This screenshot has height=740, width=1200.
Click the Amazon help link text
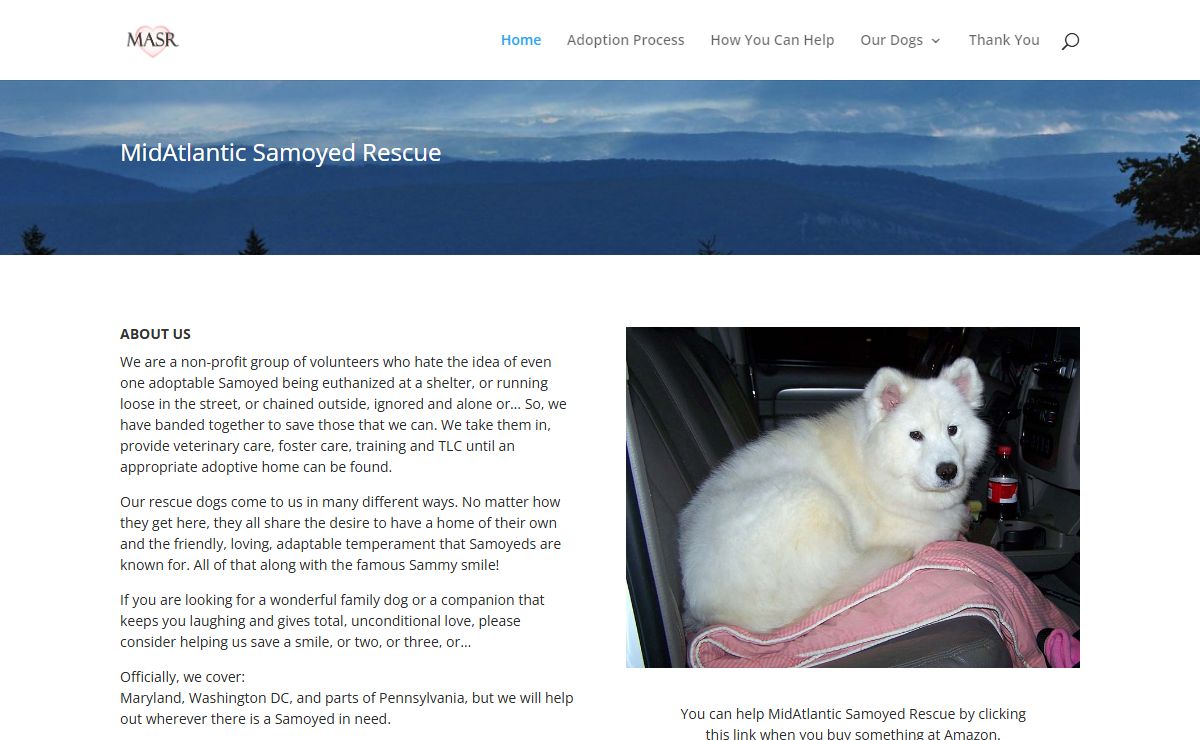click(853, 724)
